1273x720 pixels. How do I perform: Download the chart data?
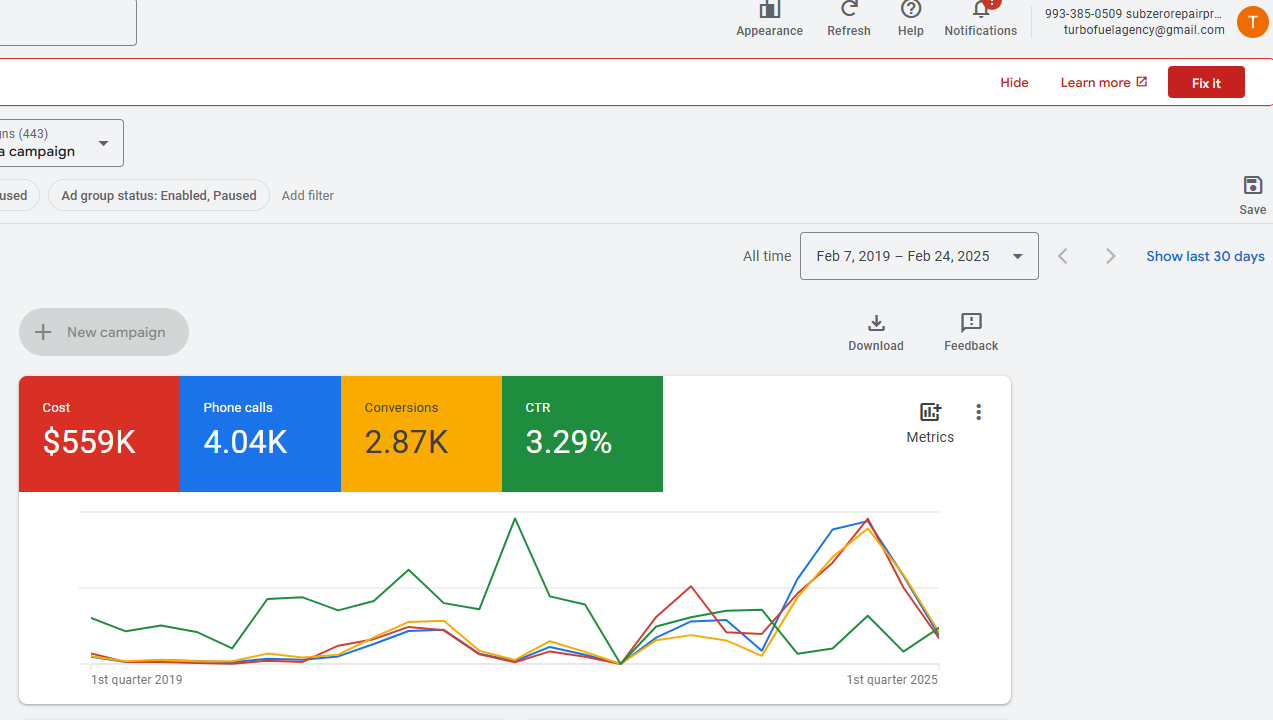(x=876, y=323)
